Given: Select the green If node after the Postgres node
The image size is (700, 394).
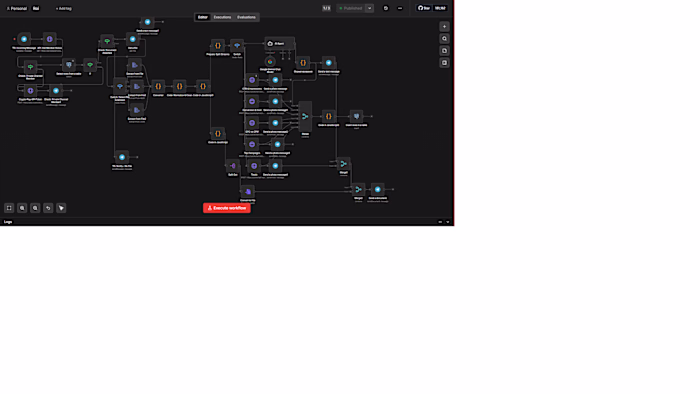Looking at the screenshot, I should coord(90,65).
